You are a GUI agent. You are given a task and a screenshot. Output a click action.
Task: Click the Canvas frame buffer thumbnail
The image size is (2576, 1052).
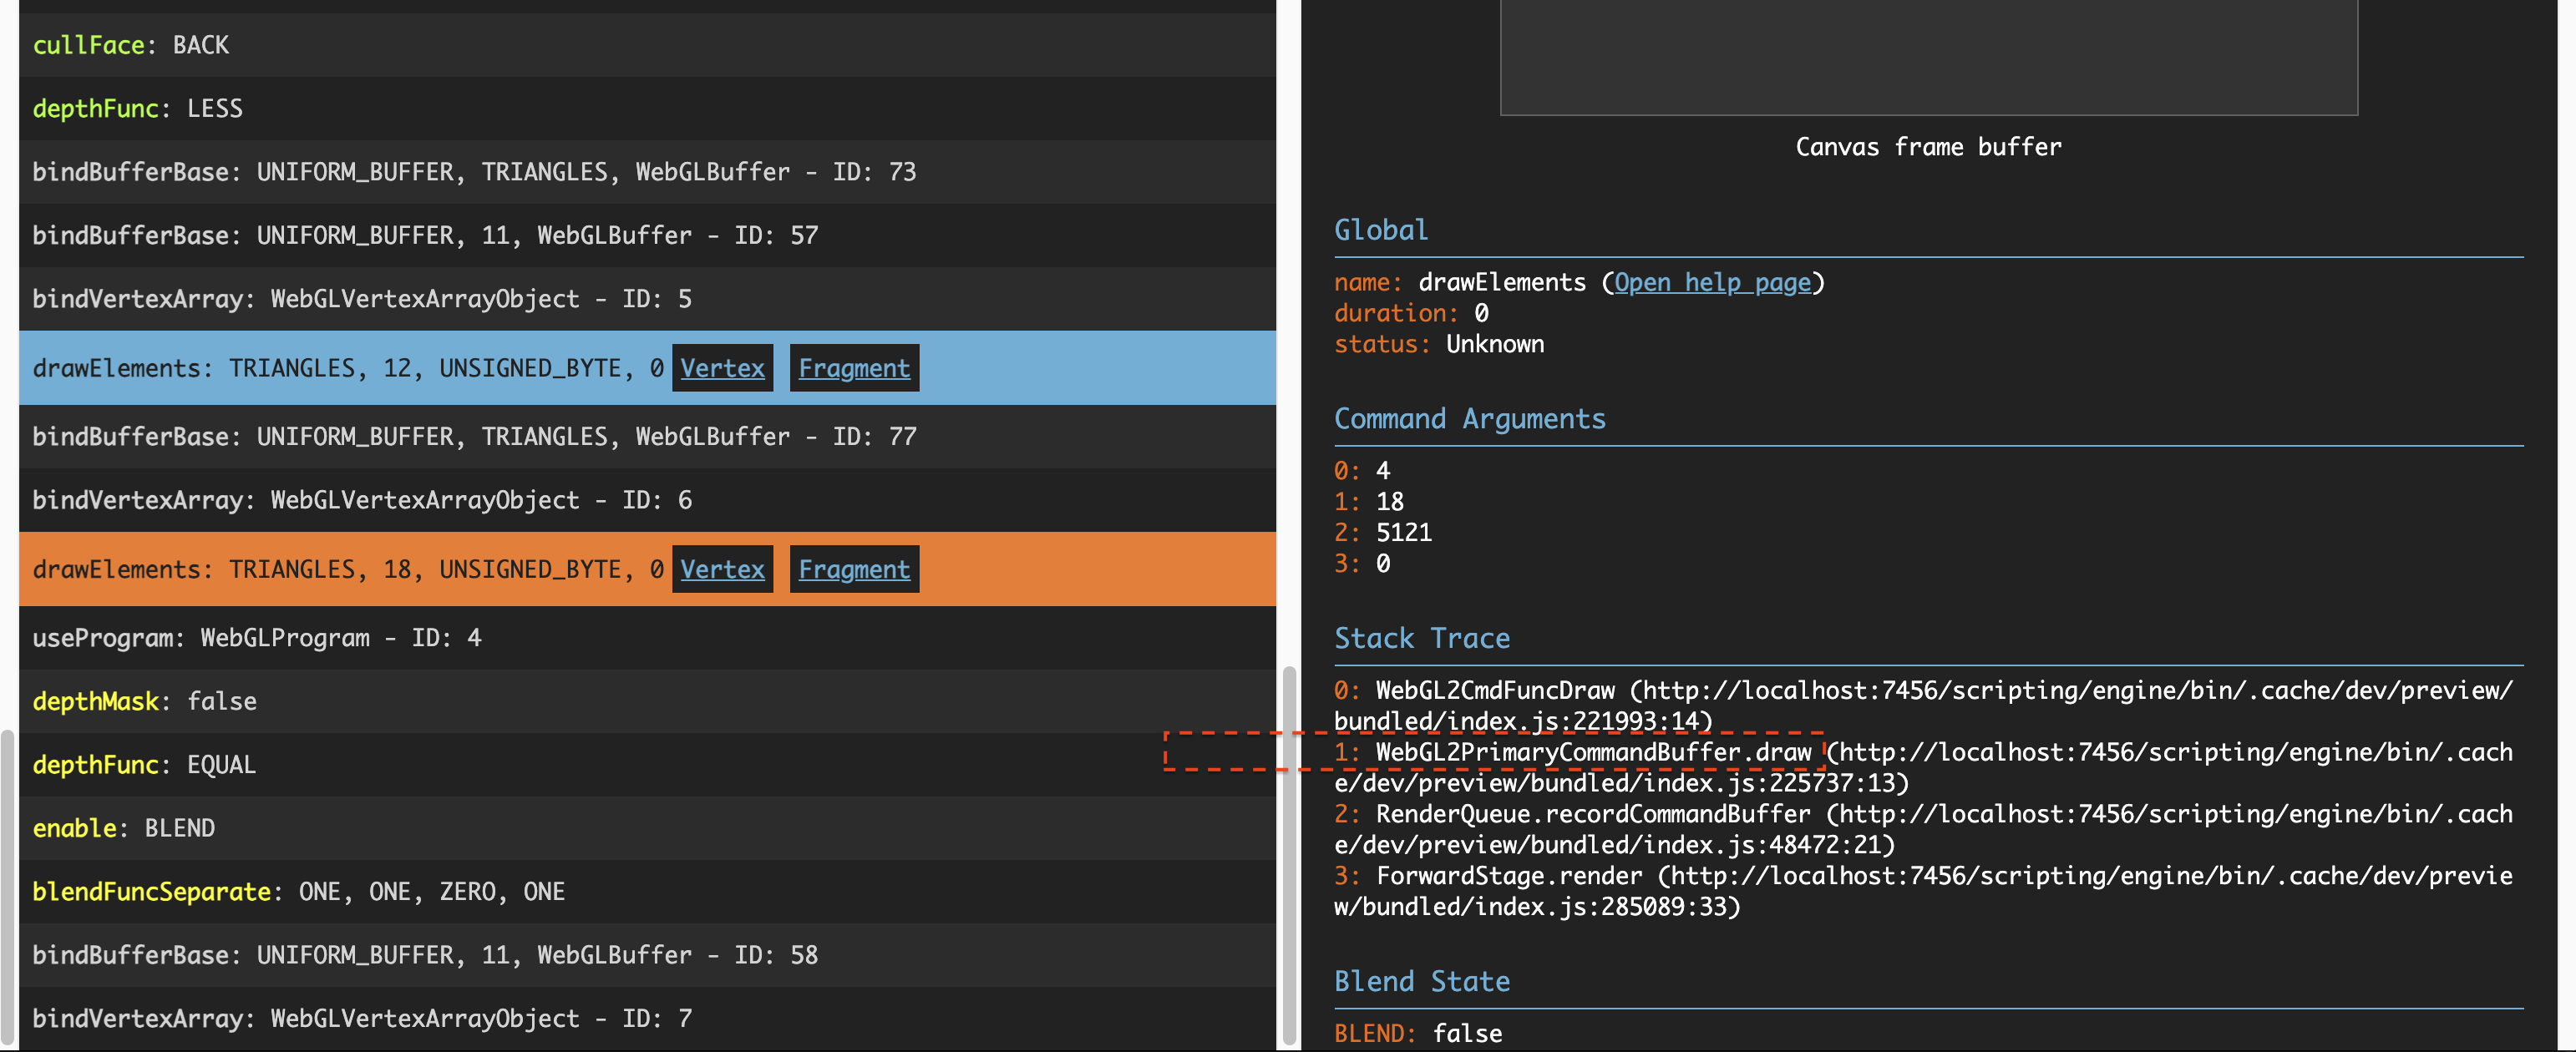pos(1928,57)
